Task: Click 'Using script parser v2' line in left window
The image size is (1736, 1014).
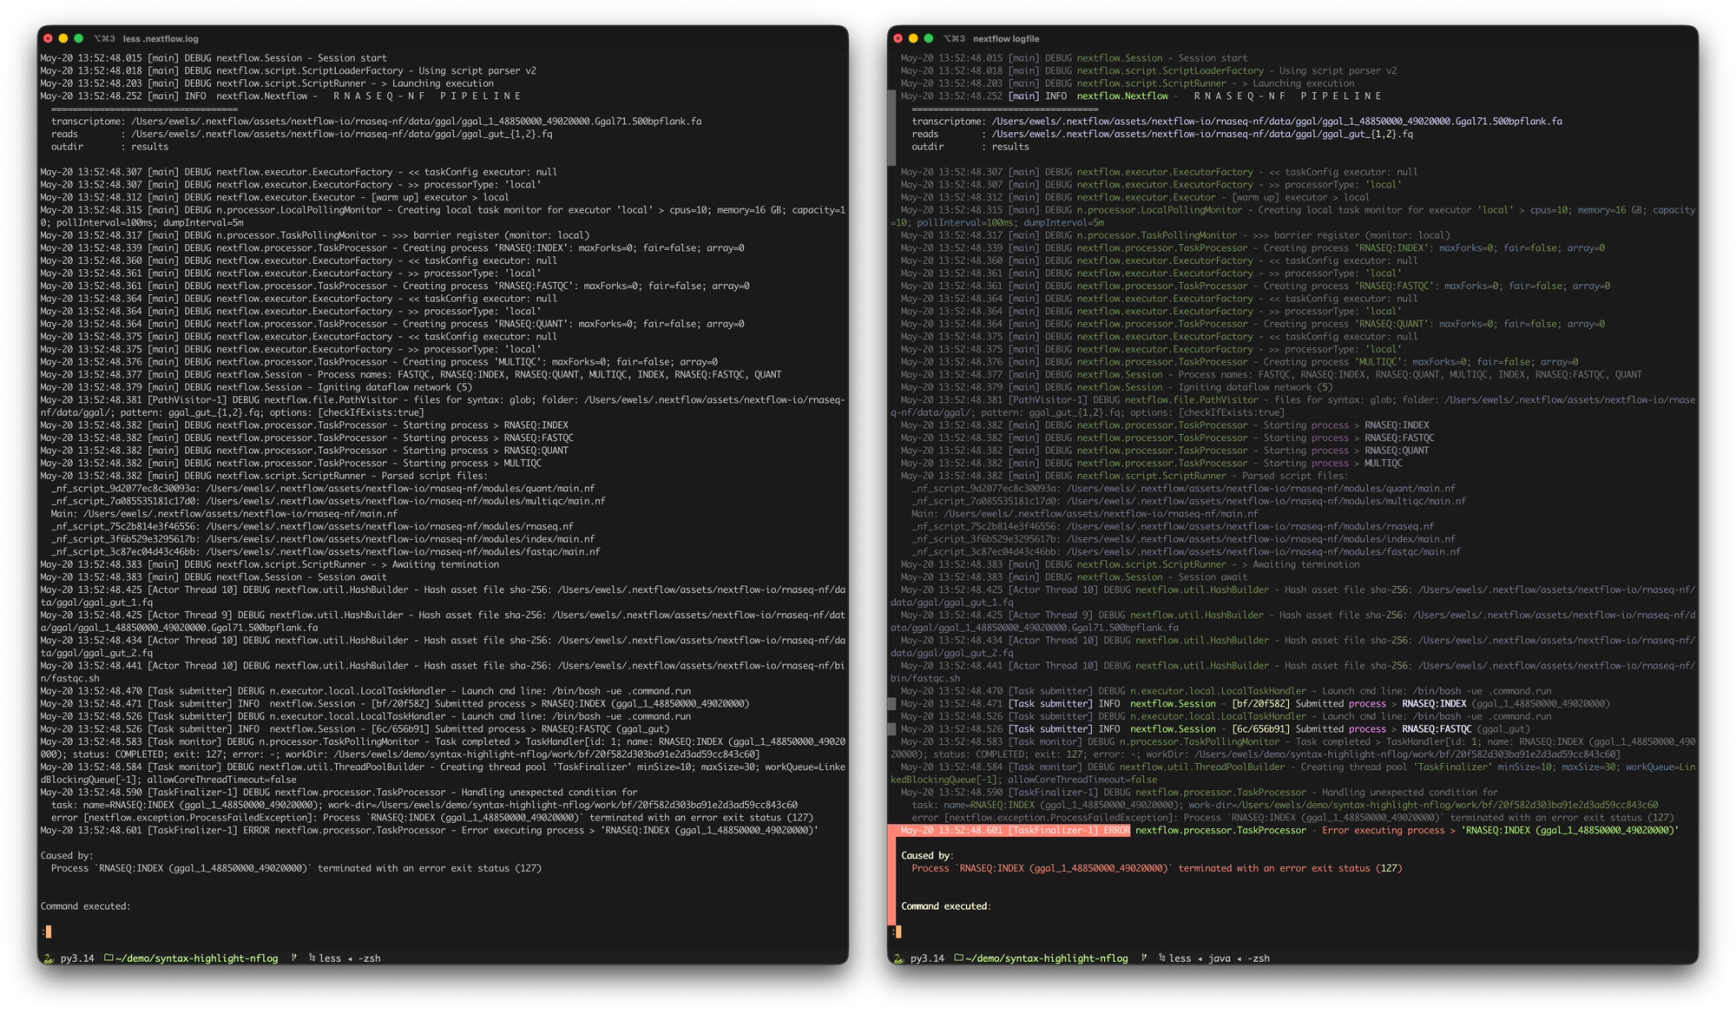Action: tap(288, 71)
